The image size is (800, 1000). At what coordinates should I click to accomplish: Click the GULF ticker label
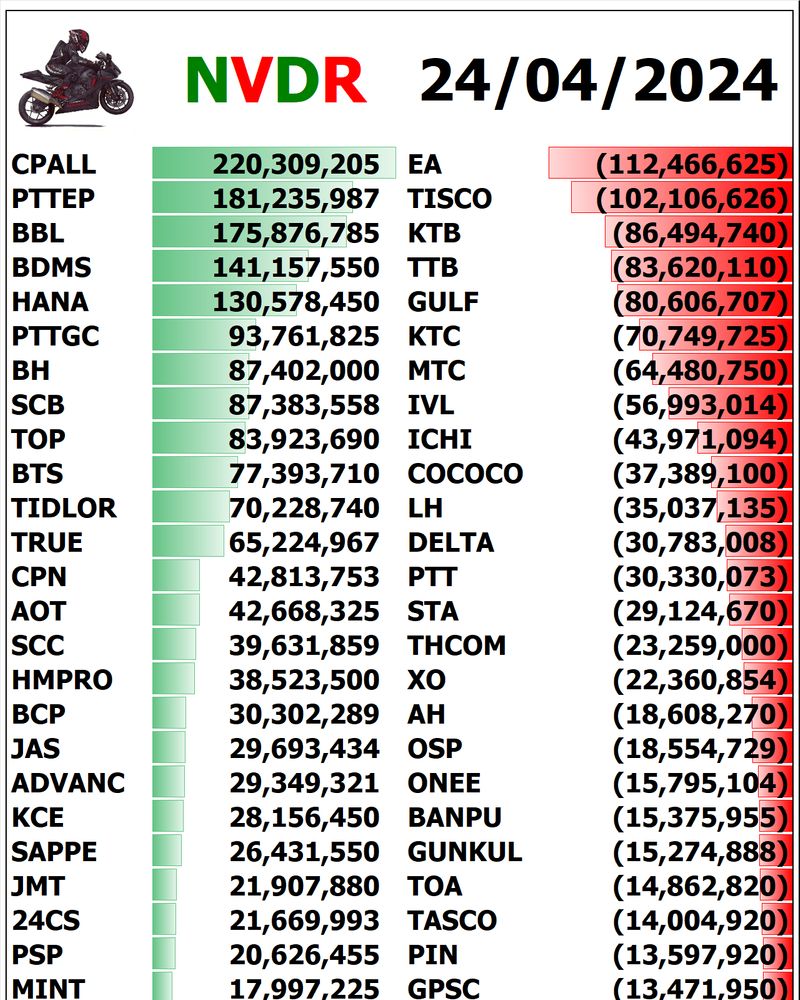click(x=443, y=302)
